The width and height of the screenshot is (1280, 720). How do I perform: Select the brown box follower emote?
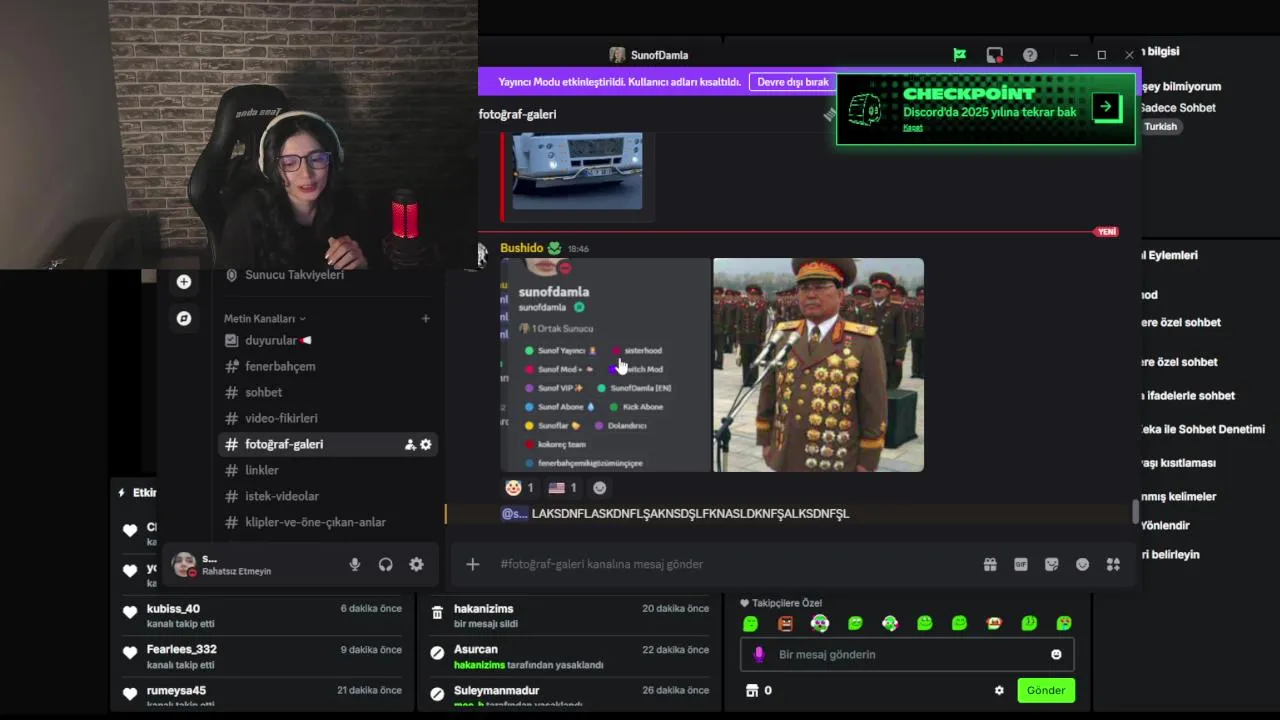click(785, 623)
